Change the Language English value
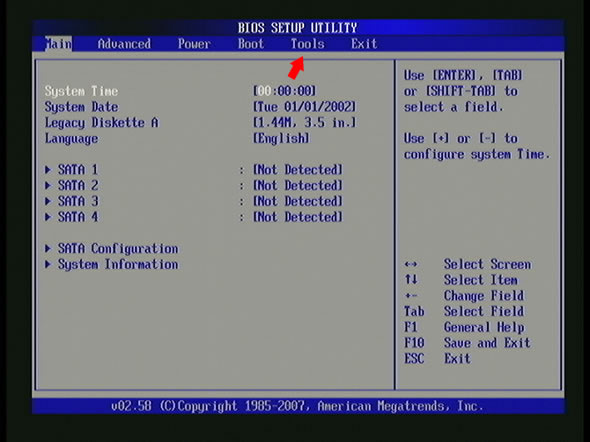Image resolution: width=590 pixels, height=442 pixels. [281, 138]
